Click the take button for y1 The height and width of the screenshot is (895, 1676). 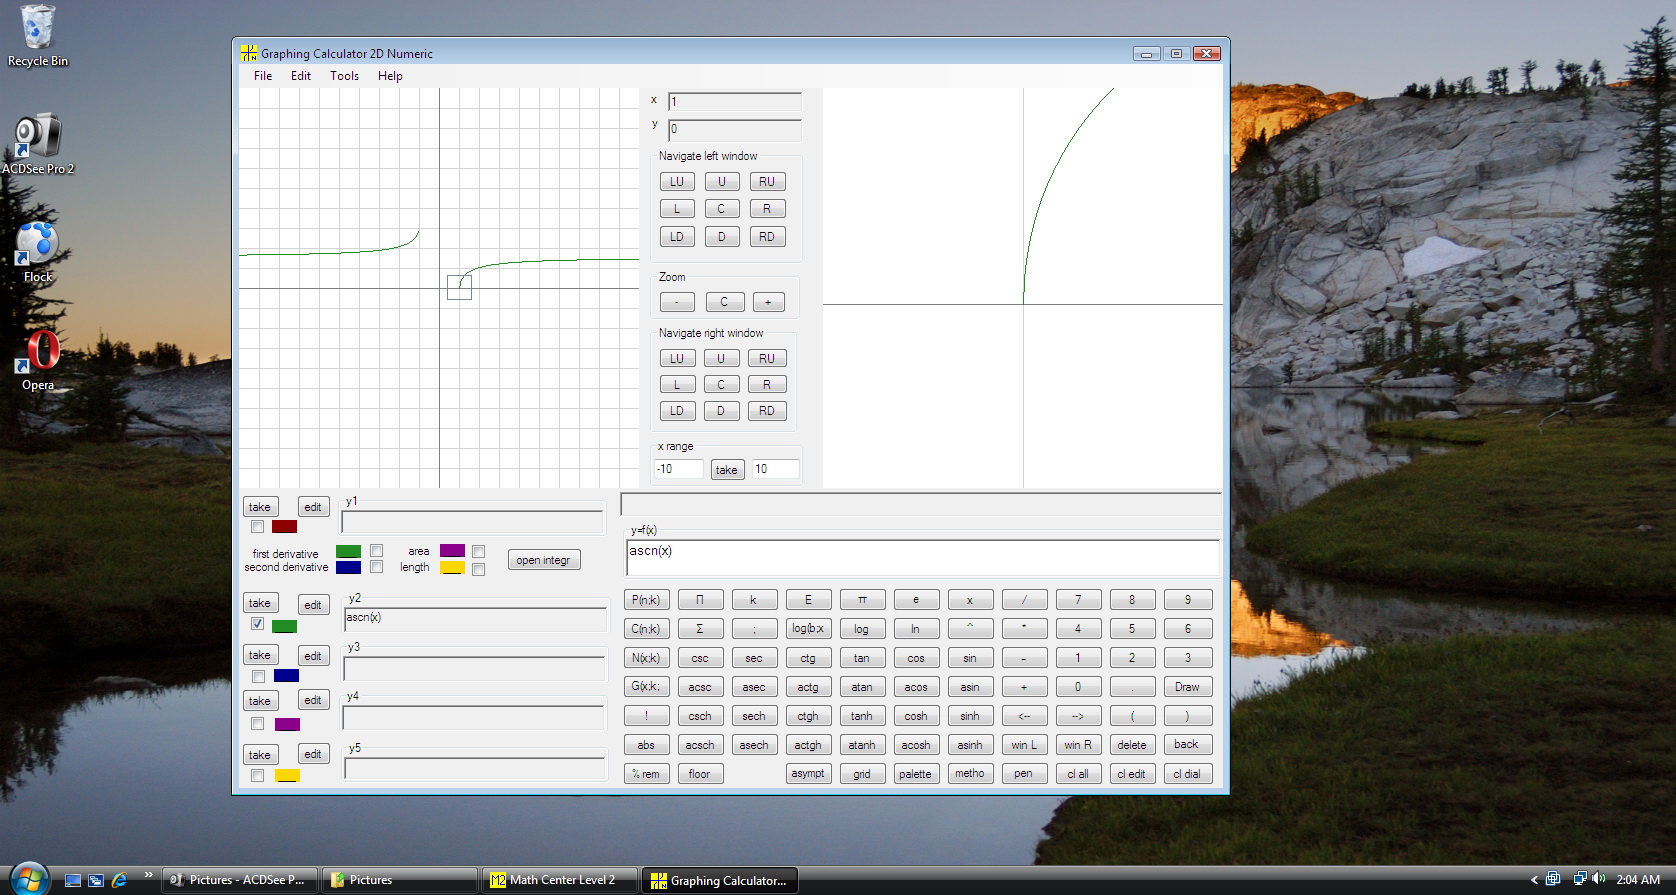260,507
